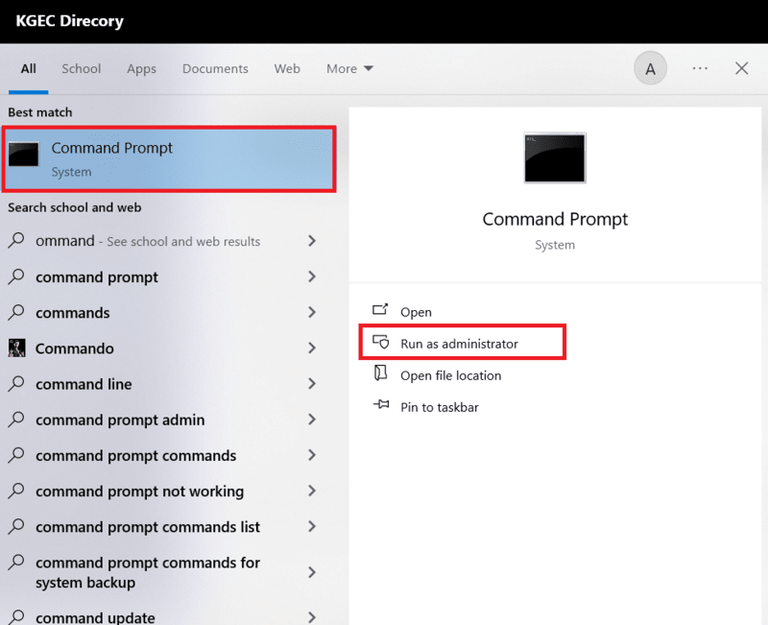The image size is (768, 625).
Task: Choose Run as administrator
Action: [459, 344]
